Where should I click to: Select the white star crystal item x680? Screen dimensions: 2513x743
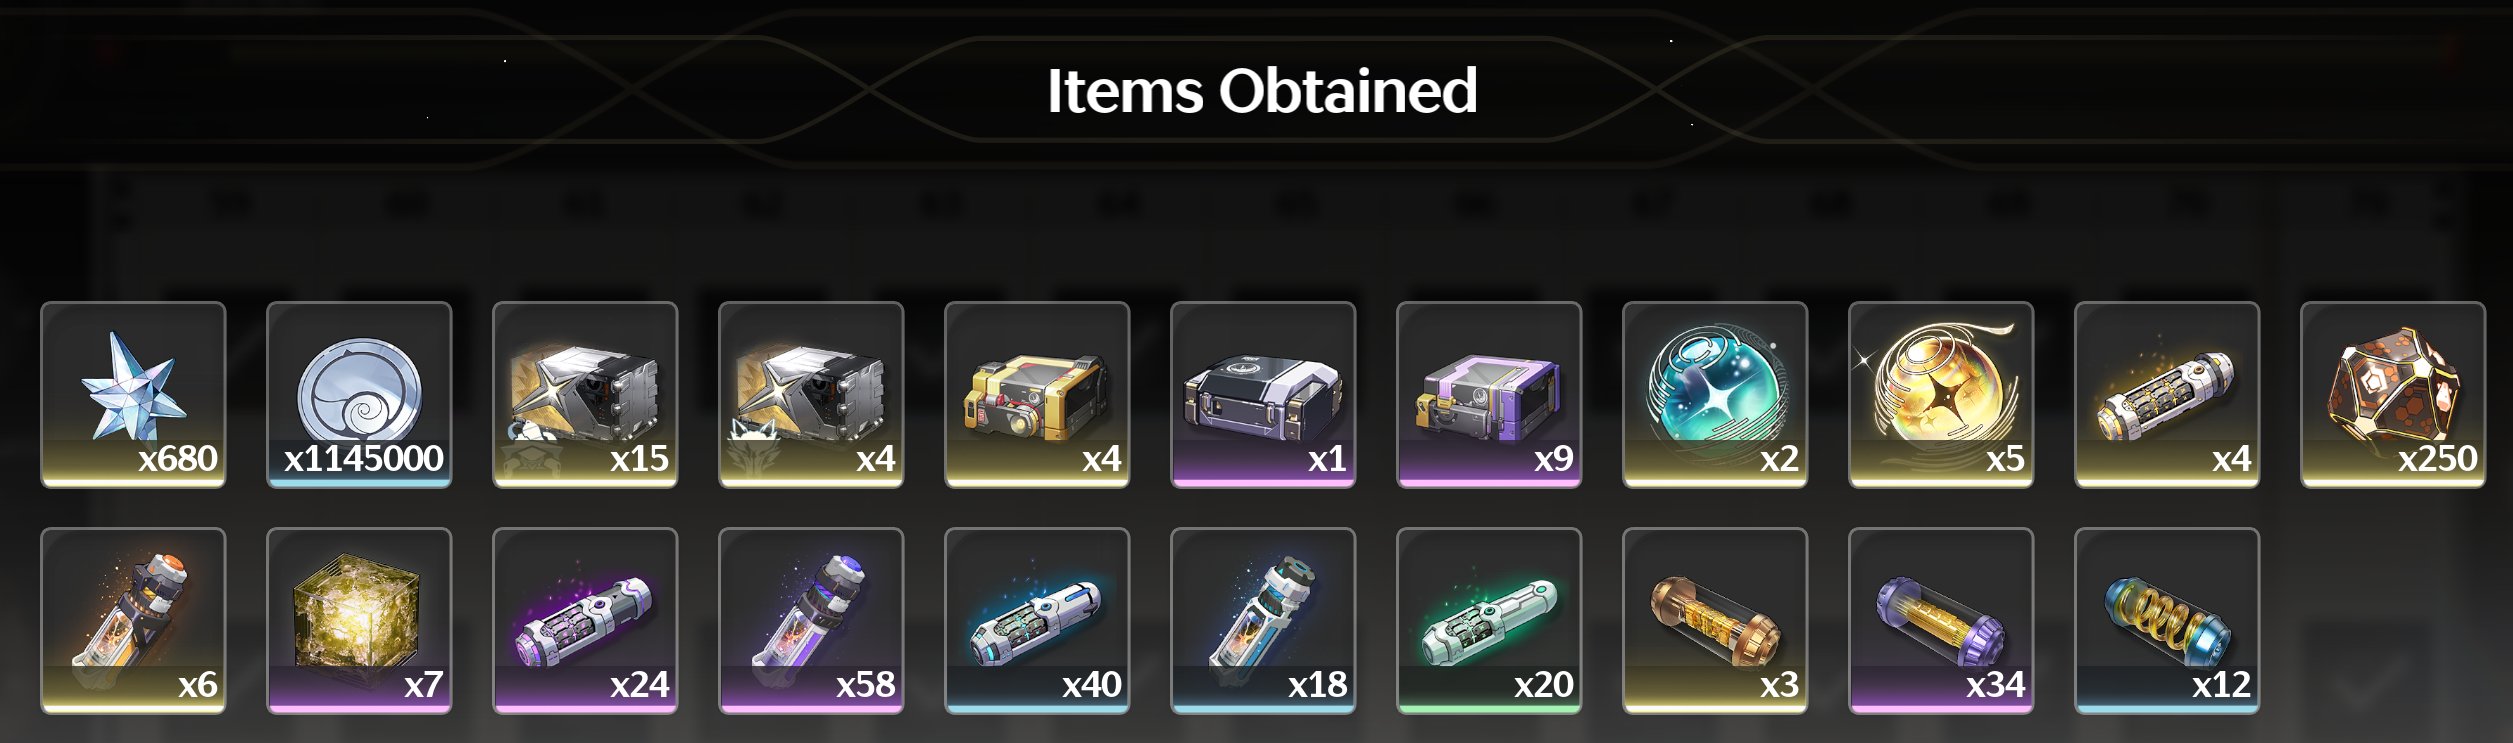tap(133, 394)
